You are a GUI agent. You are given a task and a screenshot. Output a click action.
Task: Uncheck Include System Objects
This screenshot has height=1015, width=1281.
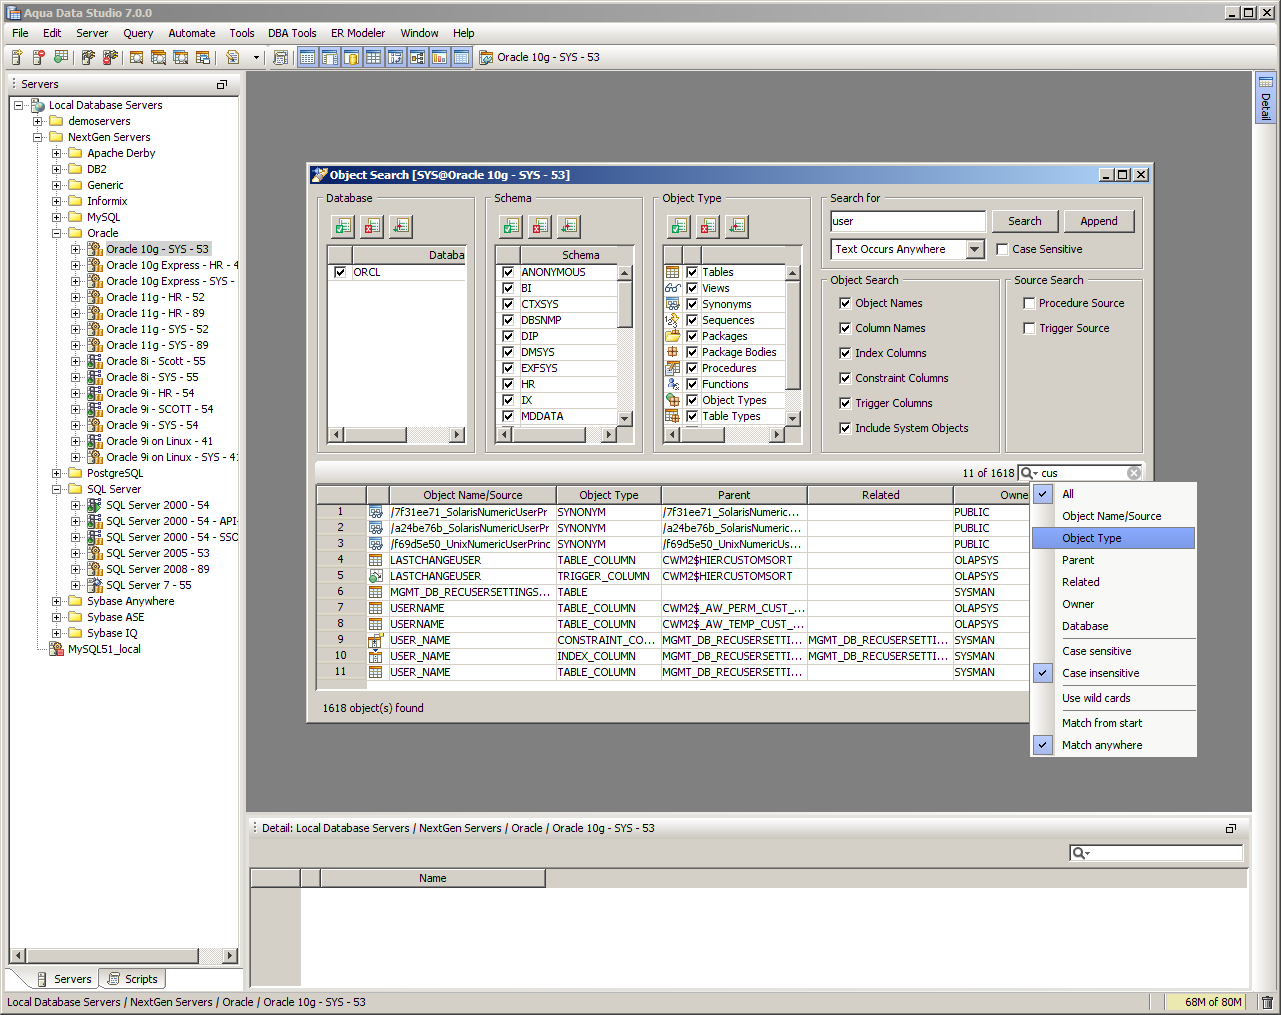(x=845, y=428)
